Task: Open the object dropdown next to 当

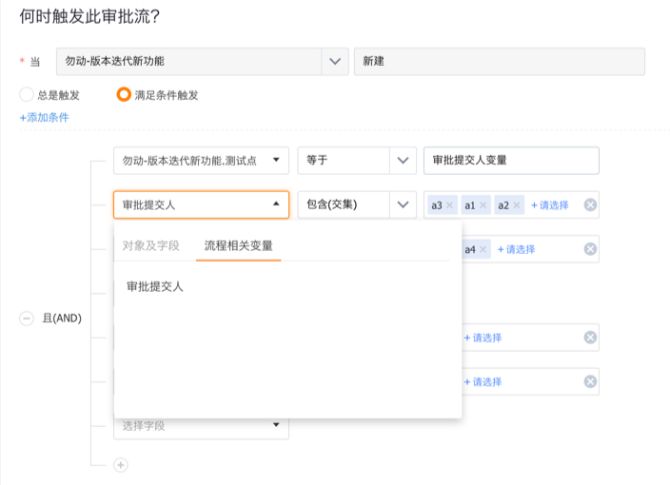Action: coord(335,61)
